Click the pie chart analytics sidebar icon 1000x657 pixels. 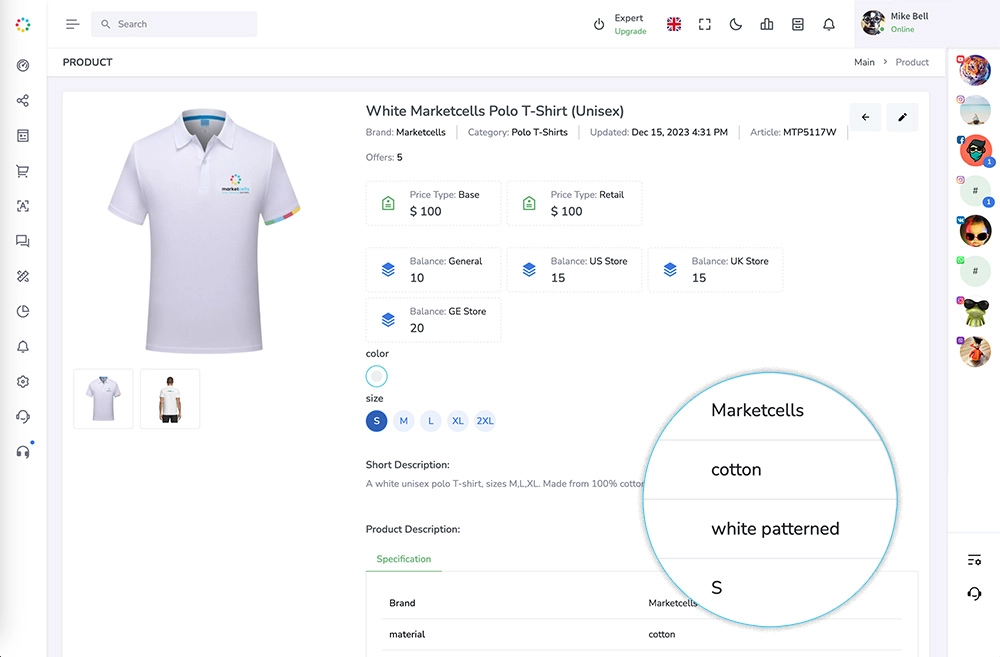23,311
